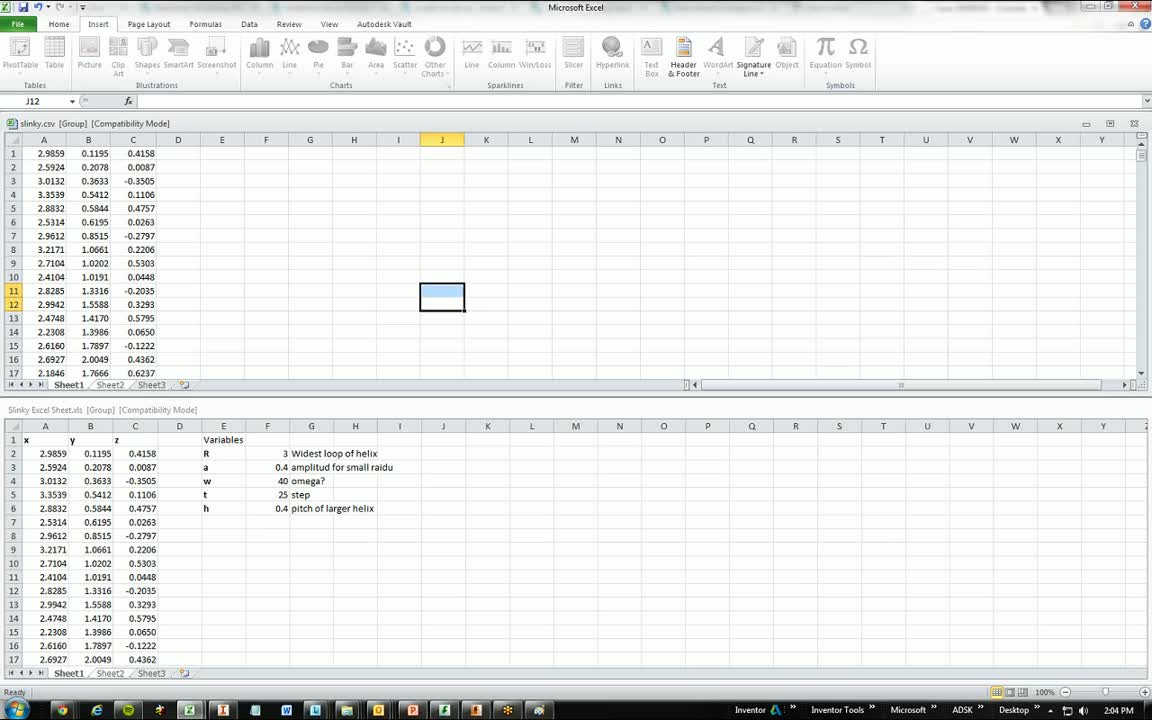Select cell A1 in slinky.csv
The image size is (1152, 720).
coord(44,153)
